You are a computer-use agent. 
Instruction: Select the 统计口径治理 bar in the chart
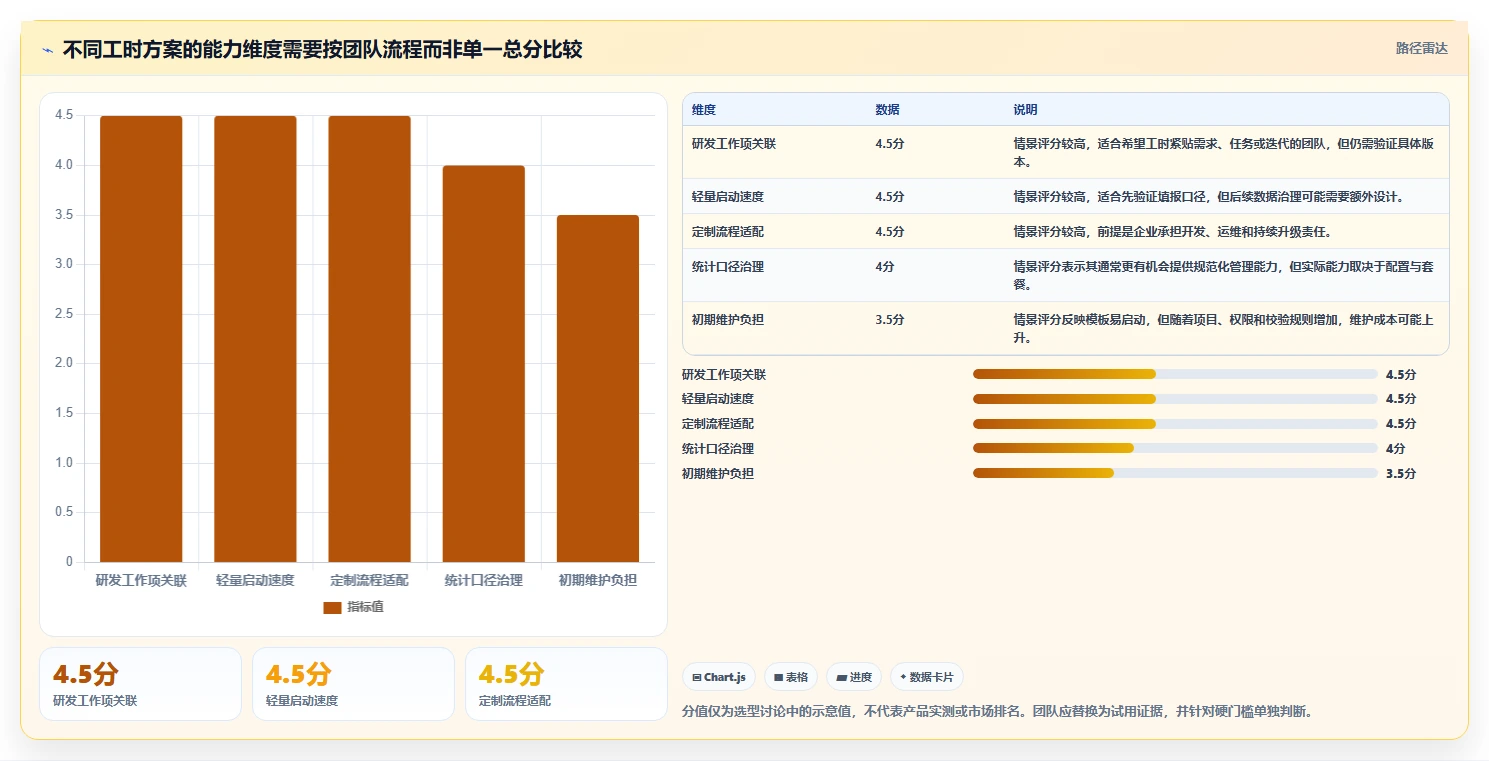[x=484, y=364]
